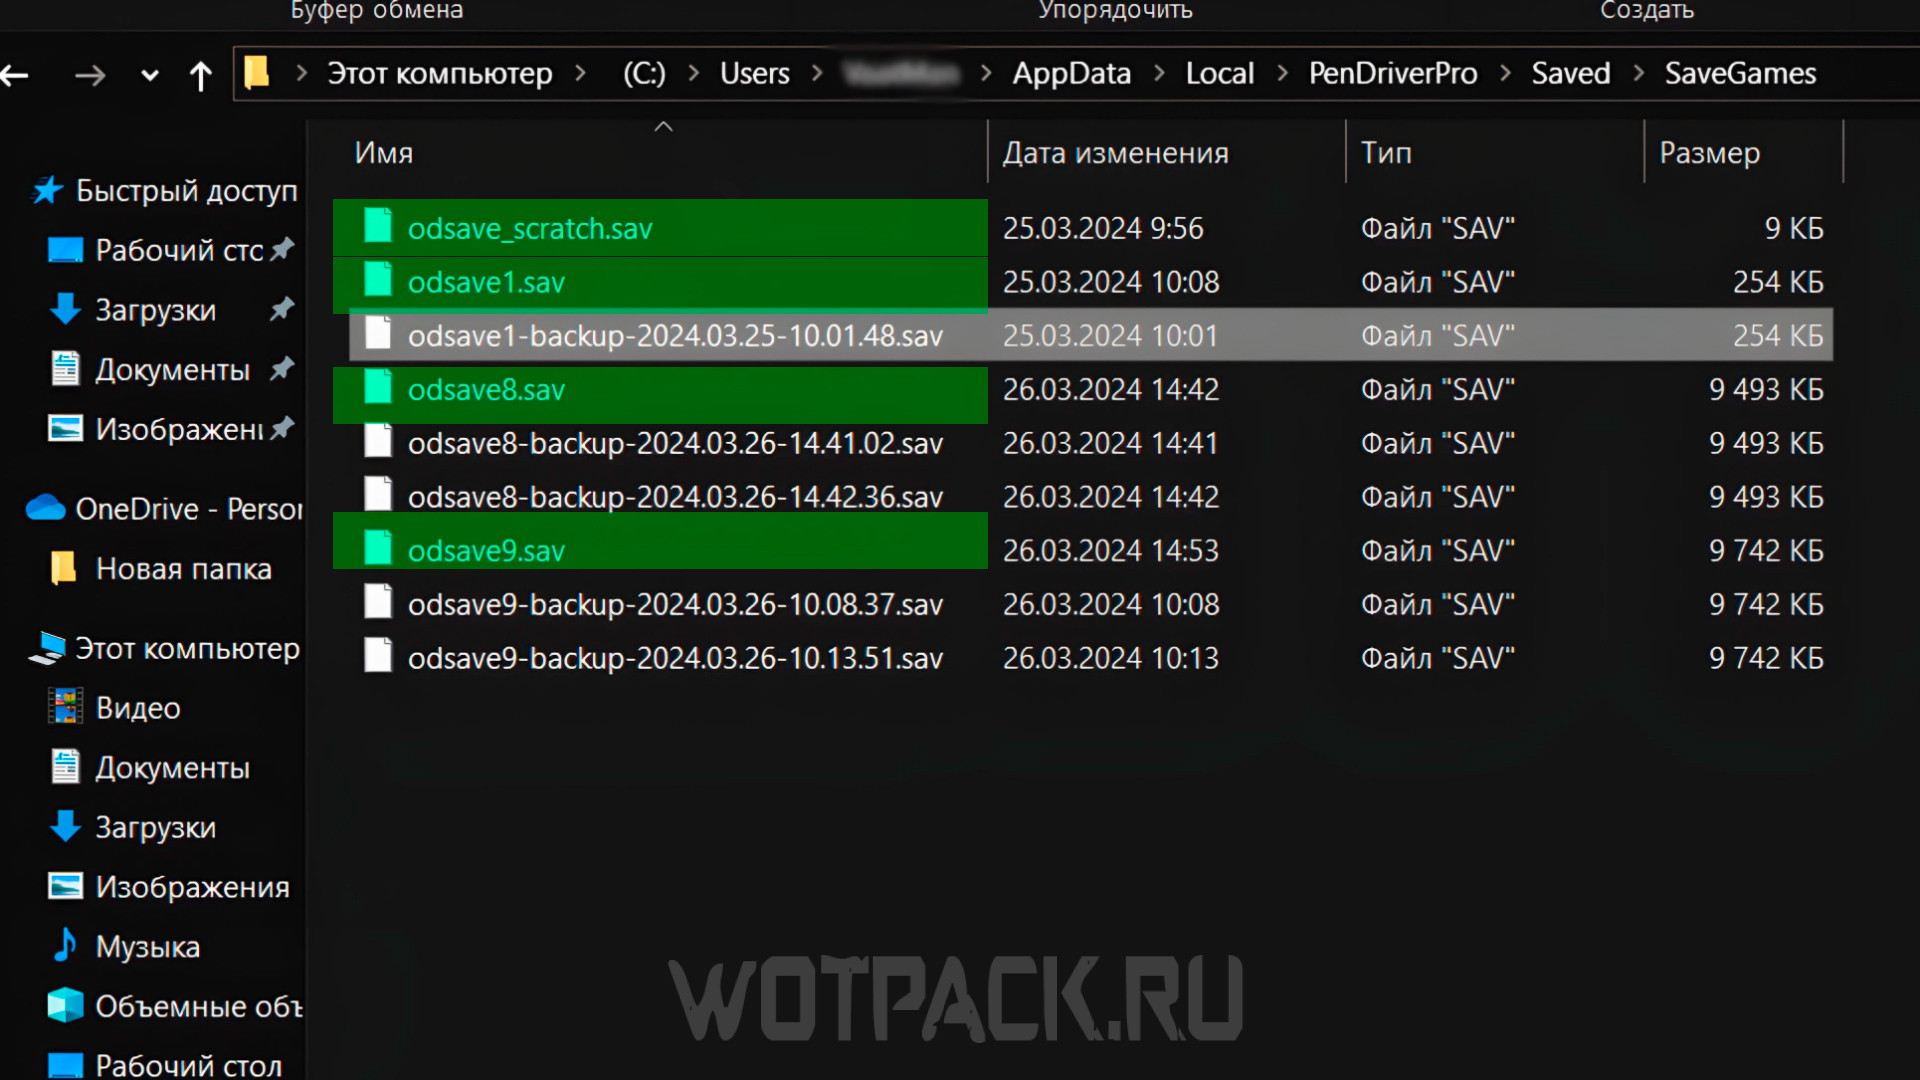
Task: Select odsave8-backup-2024.03.26-14.41.02.sav
Action: click(x=675, y=444)
